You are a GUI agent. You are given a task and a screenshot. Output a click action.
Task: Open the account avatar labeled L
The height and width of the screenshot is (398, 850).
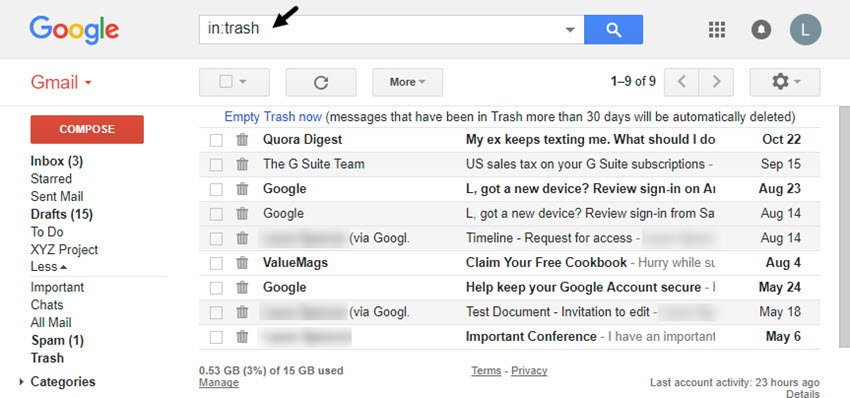[805, 29]
